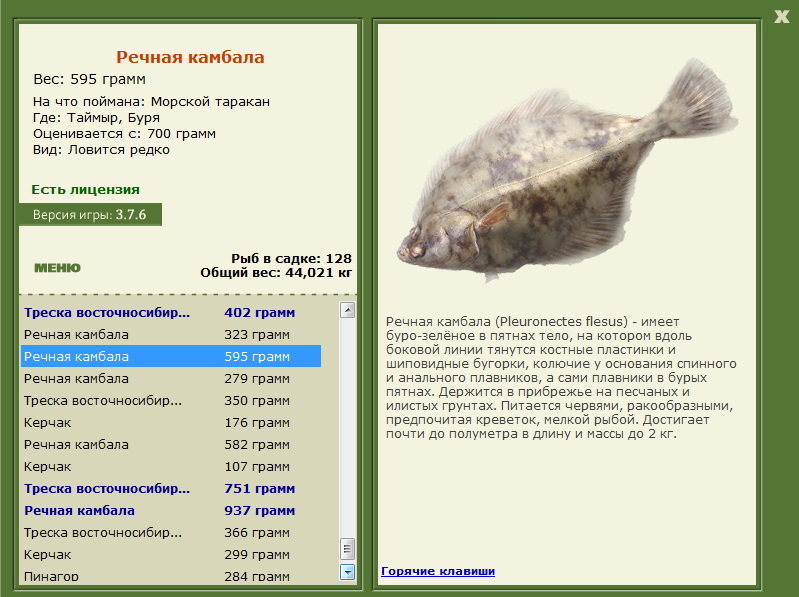Close the fish info window with X
The height and width of the screenshot is (597, 799).
point(781,17)
